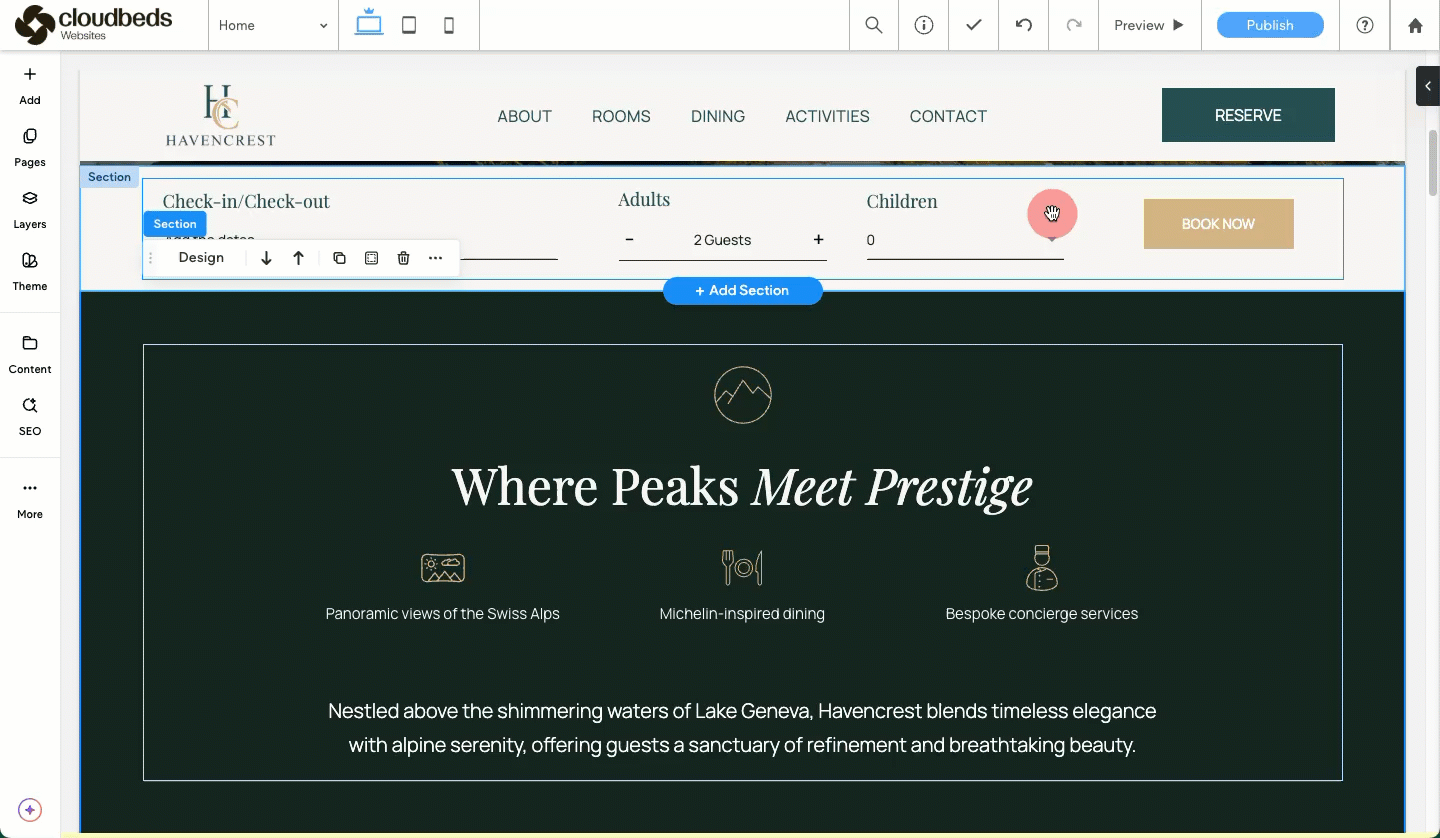This screenshot has height=838, width=1440.
Task: Select the outer Section label tag
Action: tap(109, 177)
